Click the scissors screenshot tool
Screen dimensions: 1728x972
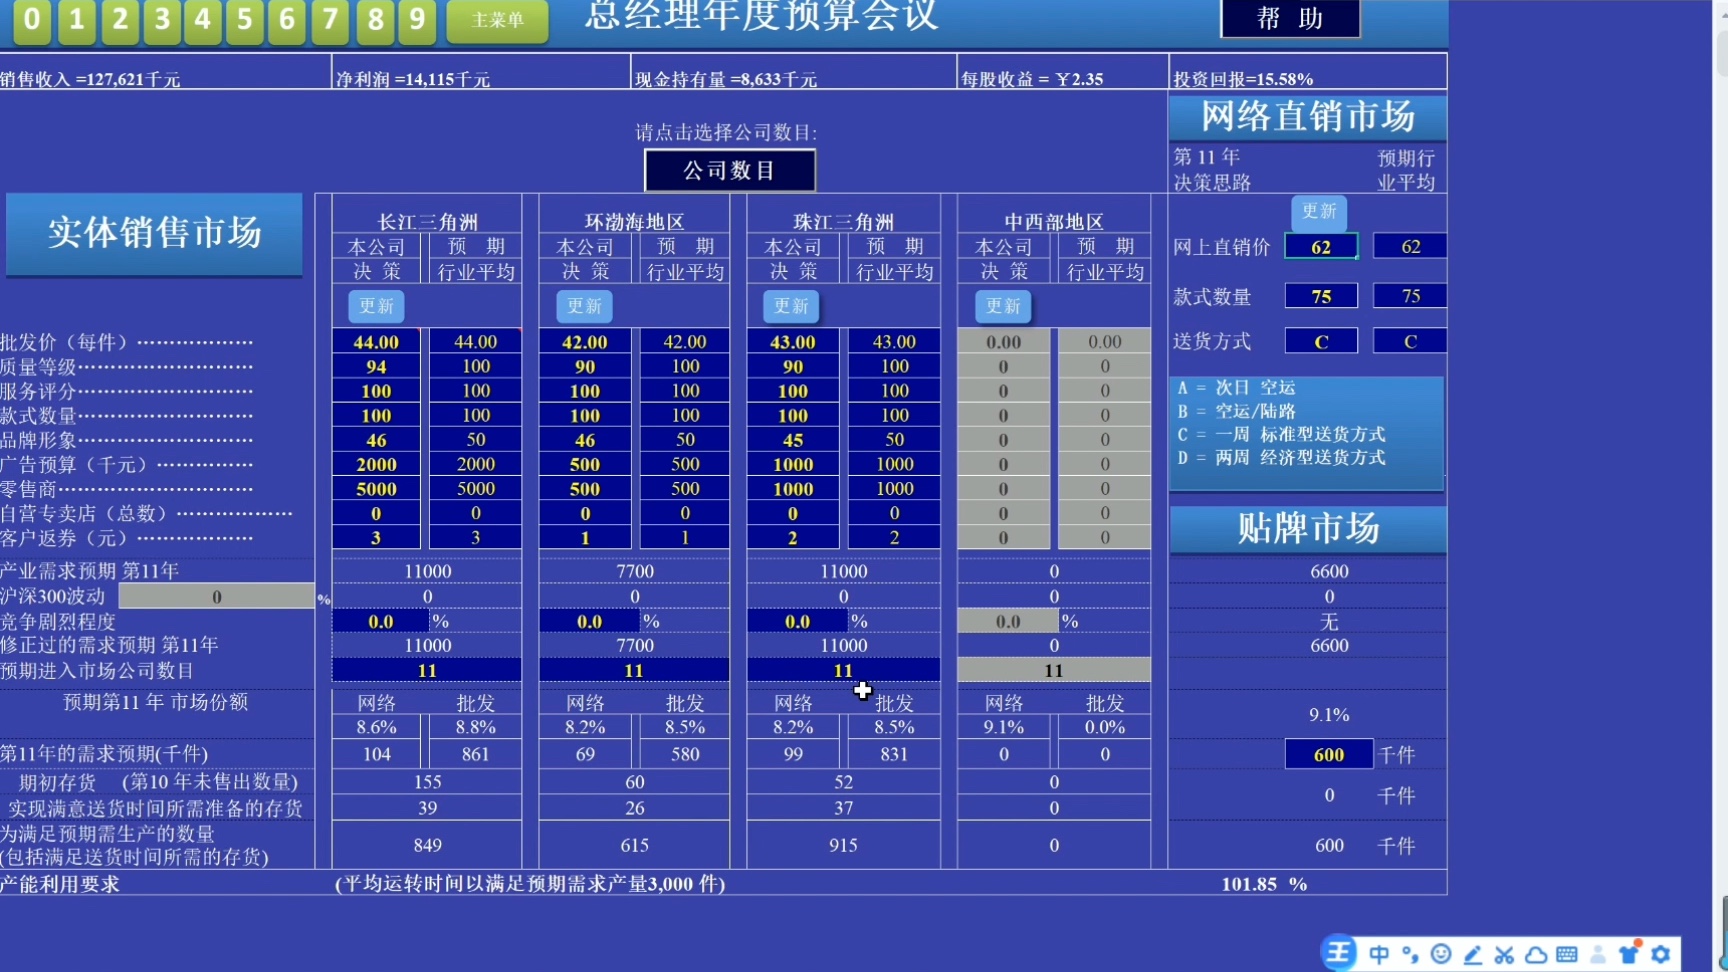click(x=1504, y=955)
